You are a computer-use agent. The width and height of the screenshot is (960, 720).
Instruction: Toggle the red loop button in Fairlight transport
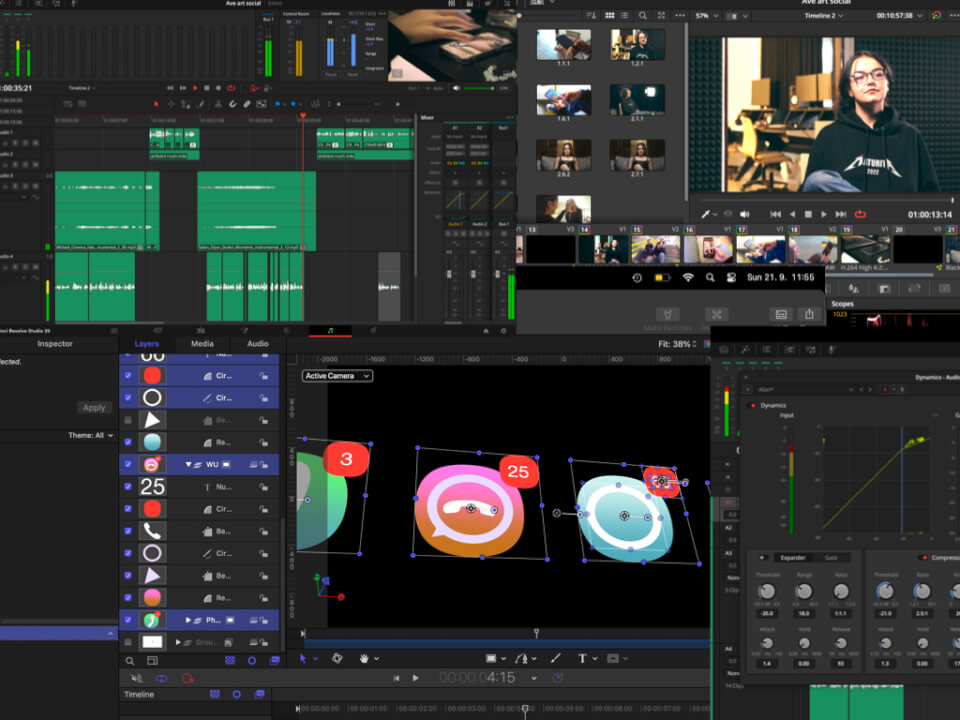pyautogui.click(x=231, y=88)
